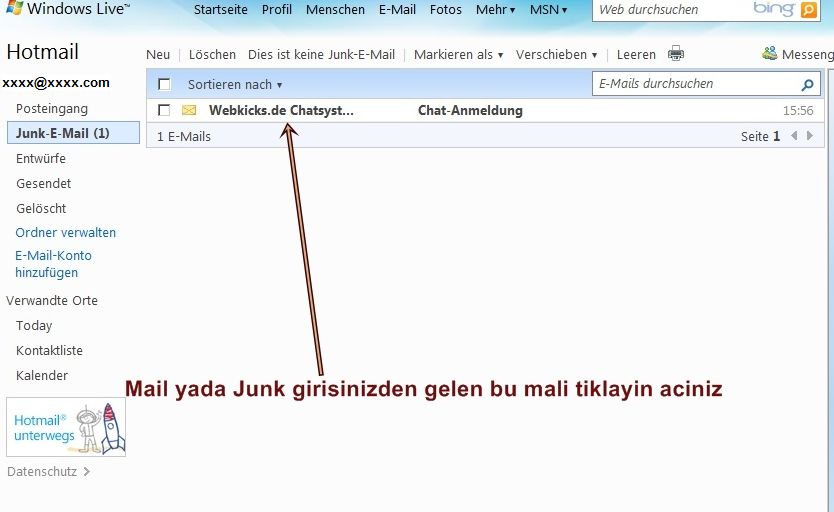Image resolution: width=834 pixels, height=512 pixels.
Task: Open Profil in top navigation
Action: point(277,10)
